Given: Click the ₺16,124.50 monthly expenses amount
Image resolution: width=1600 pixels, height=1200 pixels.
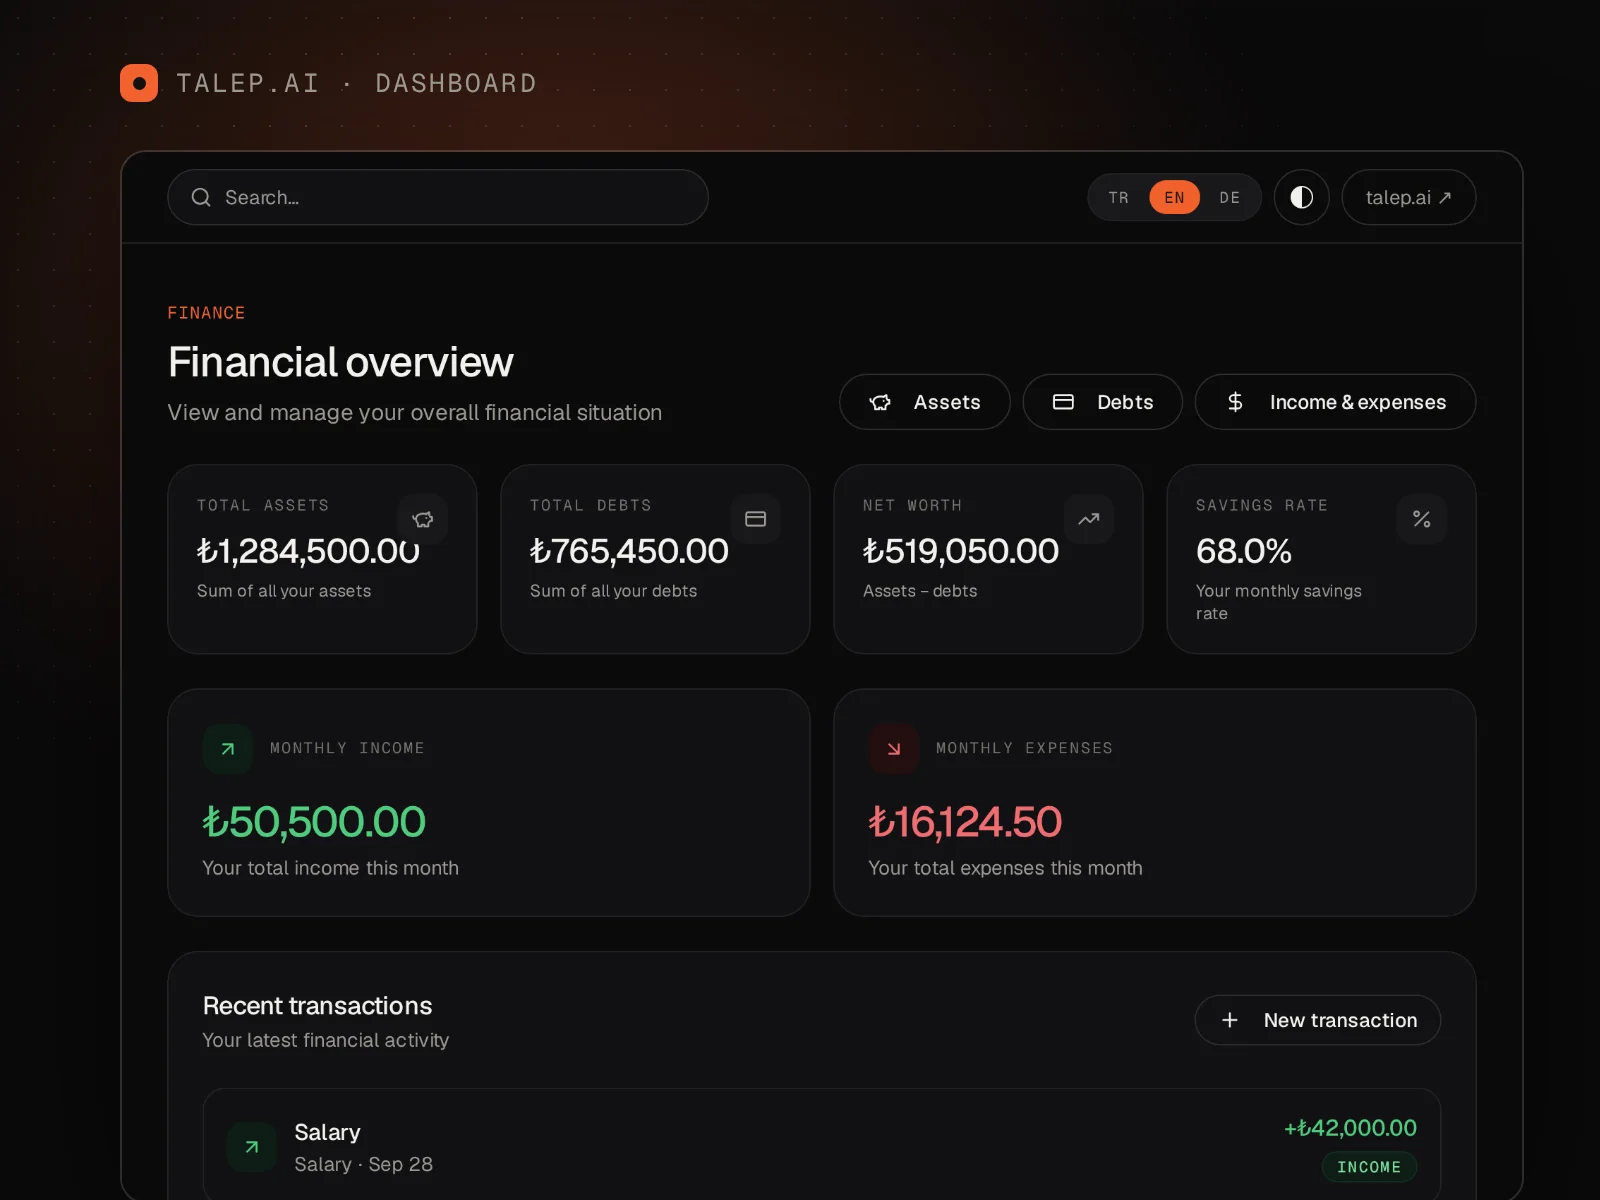Looking at the screenshot, I should pyautogui.click(x=965, y=822).
